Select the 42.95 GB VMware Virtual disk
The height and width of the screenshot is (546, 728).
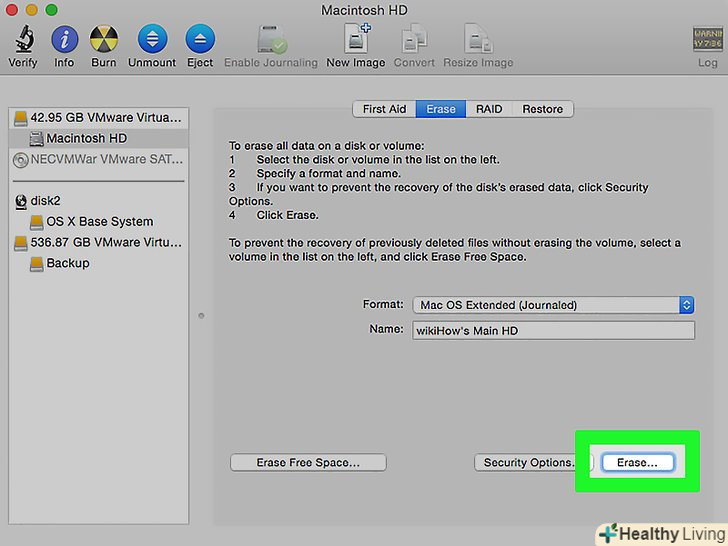[x=98, y=118]
